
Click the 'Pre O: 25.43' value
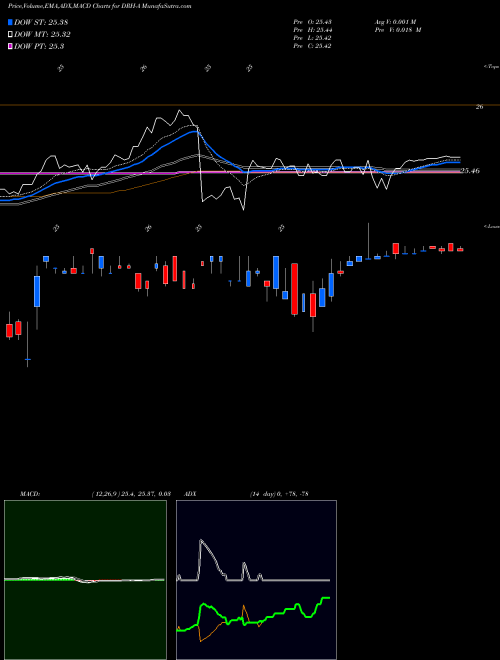coord(312,22)
